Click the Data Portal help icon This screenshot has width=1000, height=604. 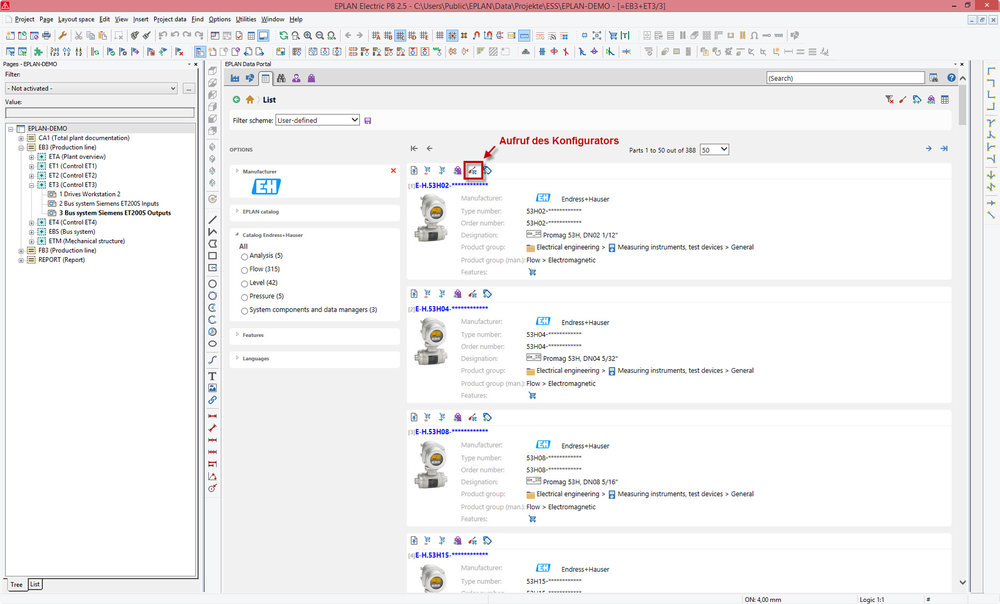[x=951, y=78]
